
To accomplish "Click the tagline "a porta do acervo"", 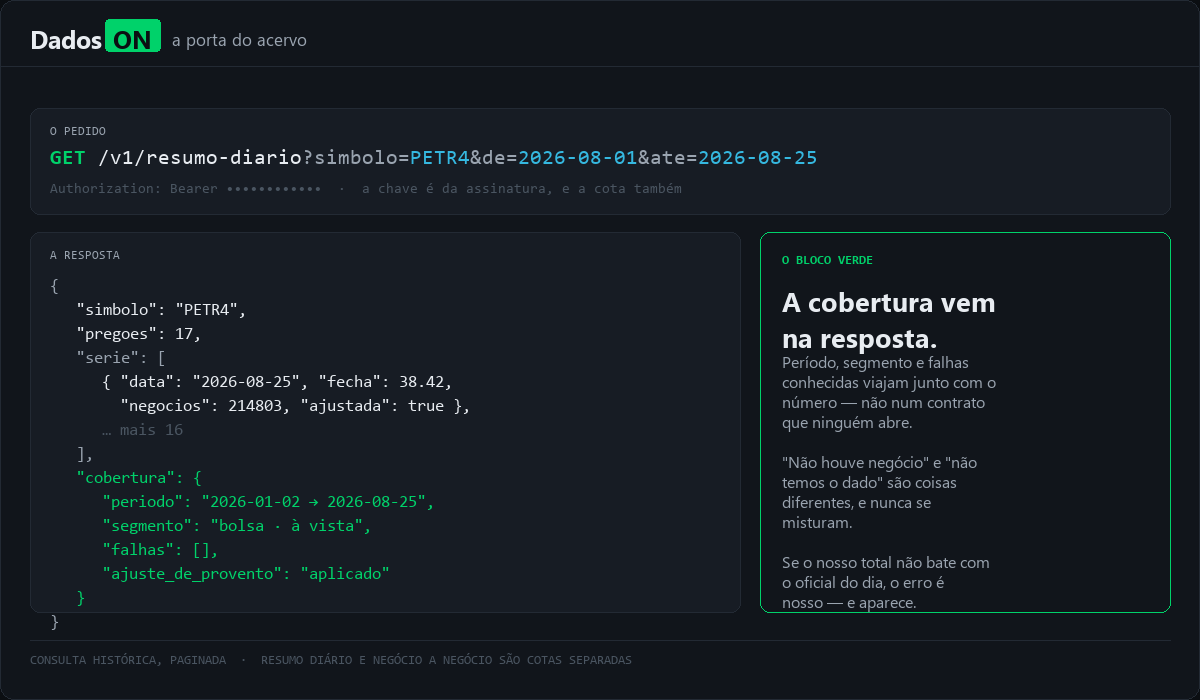I will click(239, 41).
